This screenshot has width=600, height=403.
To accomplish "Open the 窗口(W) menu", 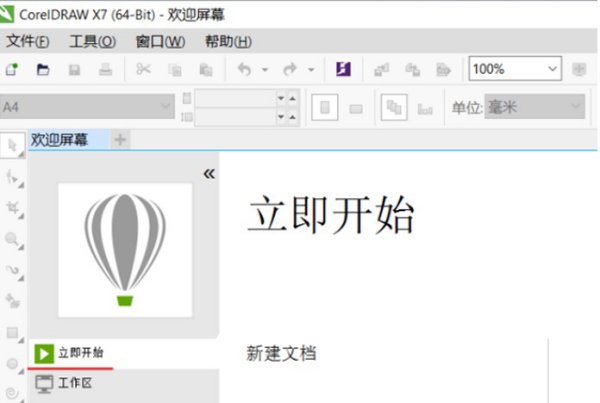I will pos(161,41).
